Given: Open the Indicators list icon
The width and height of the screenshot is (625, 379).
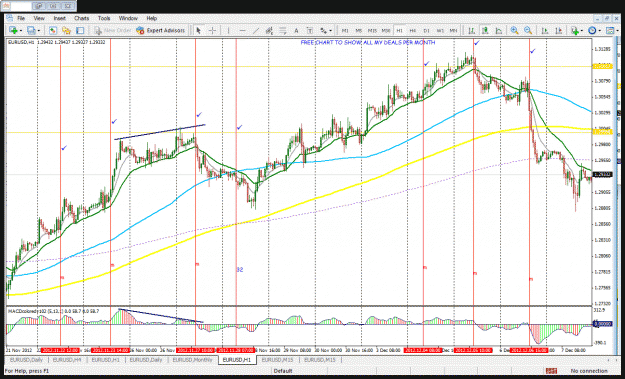Looking at the screenshot, I should tap(574, 30).
